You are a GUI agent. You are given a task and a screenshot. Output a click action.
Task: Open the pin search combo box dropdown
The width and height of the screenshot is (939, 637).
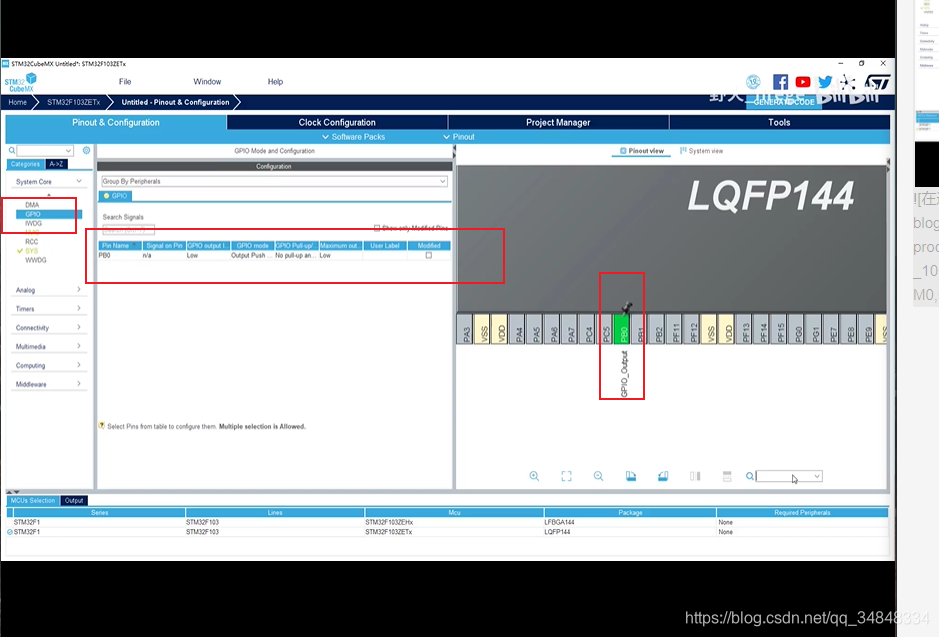(x=817, y=477)
